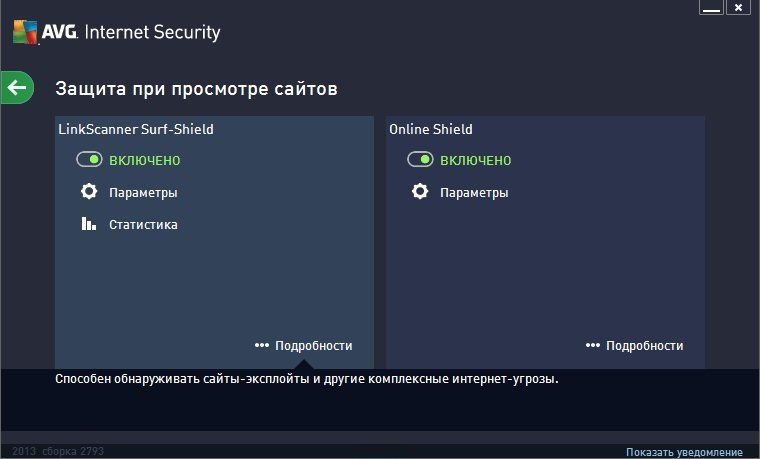Minimize the AVG Internet Security window
The image size is (760, 459).
(712, 8)
